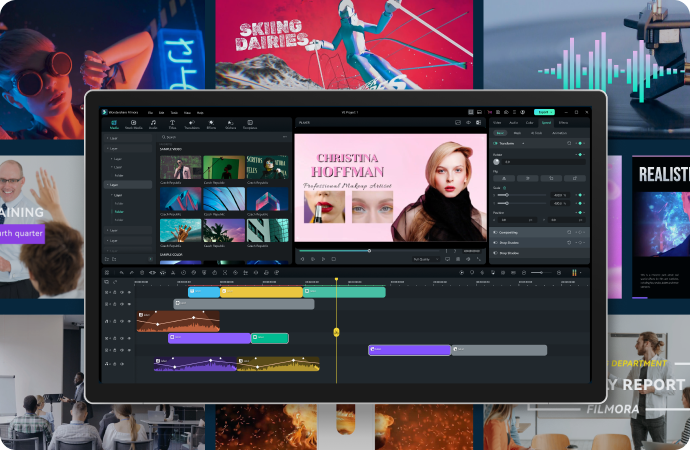Lock the track containing the orange audio clip
The width and height of the screenshot is (690, 450).
(115, 322)
